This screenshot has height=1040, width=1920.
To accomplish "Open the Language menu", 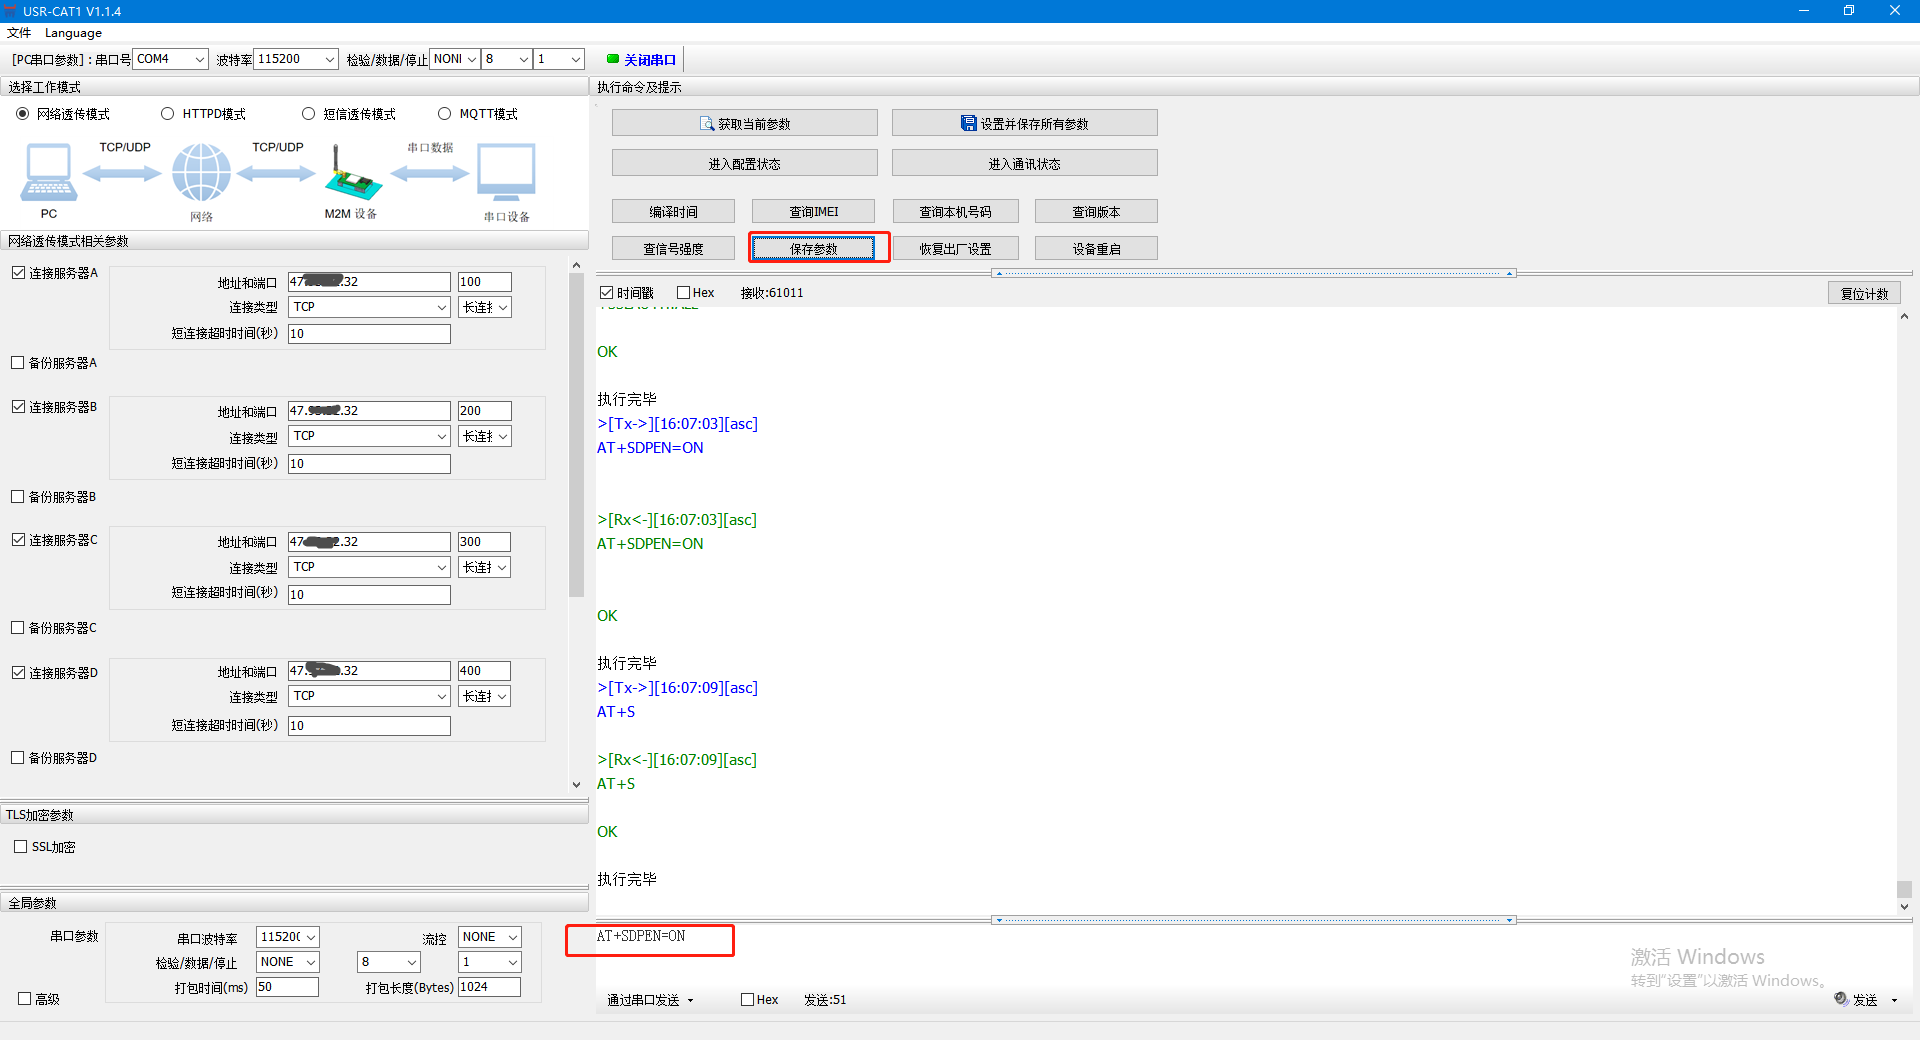I will click(73, 33).
